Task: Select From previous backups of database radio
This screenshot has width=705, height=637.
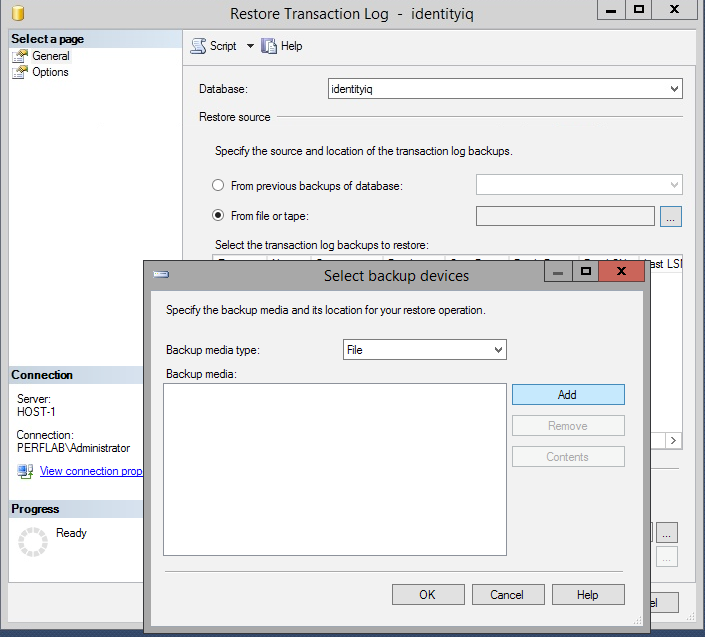Action: click(218, 185)
